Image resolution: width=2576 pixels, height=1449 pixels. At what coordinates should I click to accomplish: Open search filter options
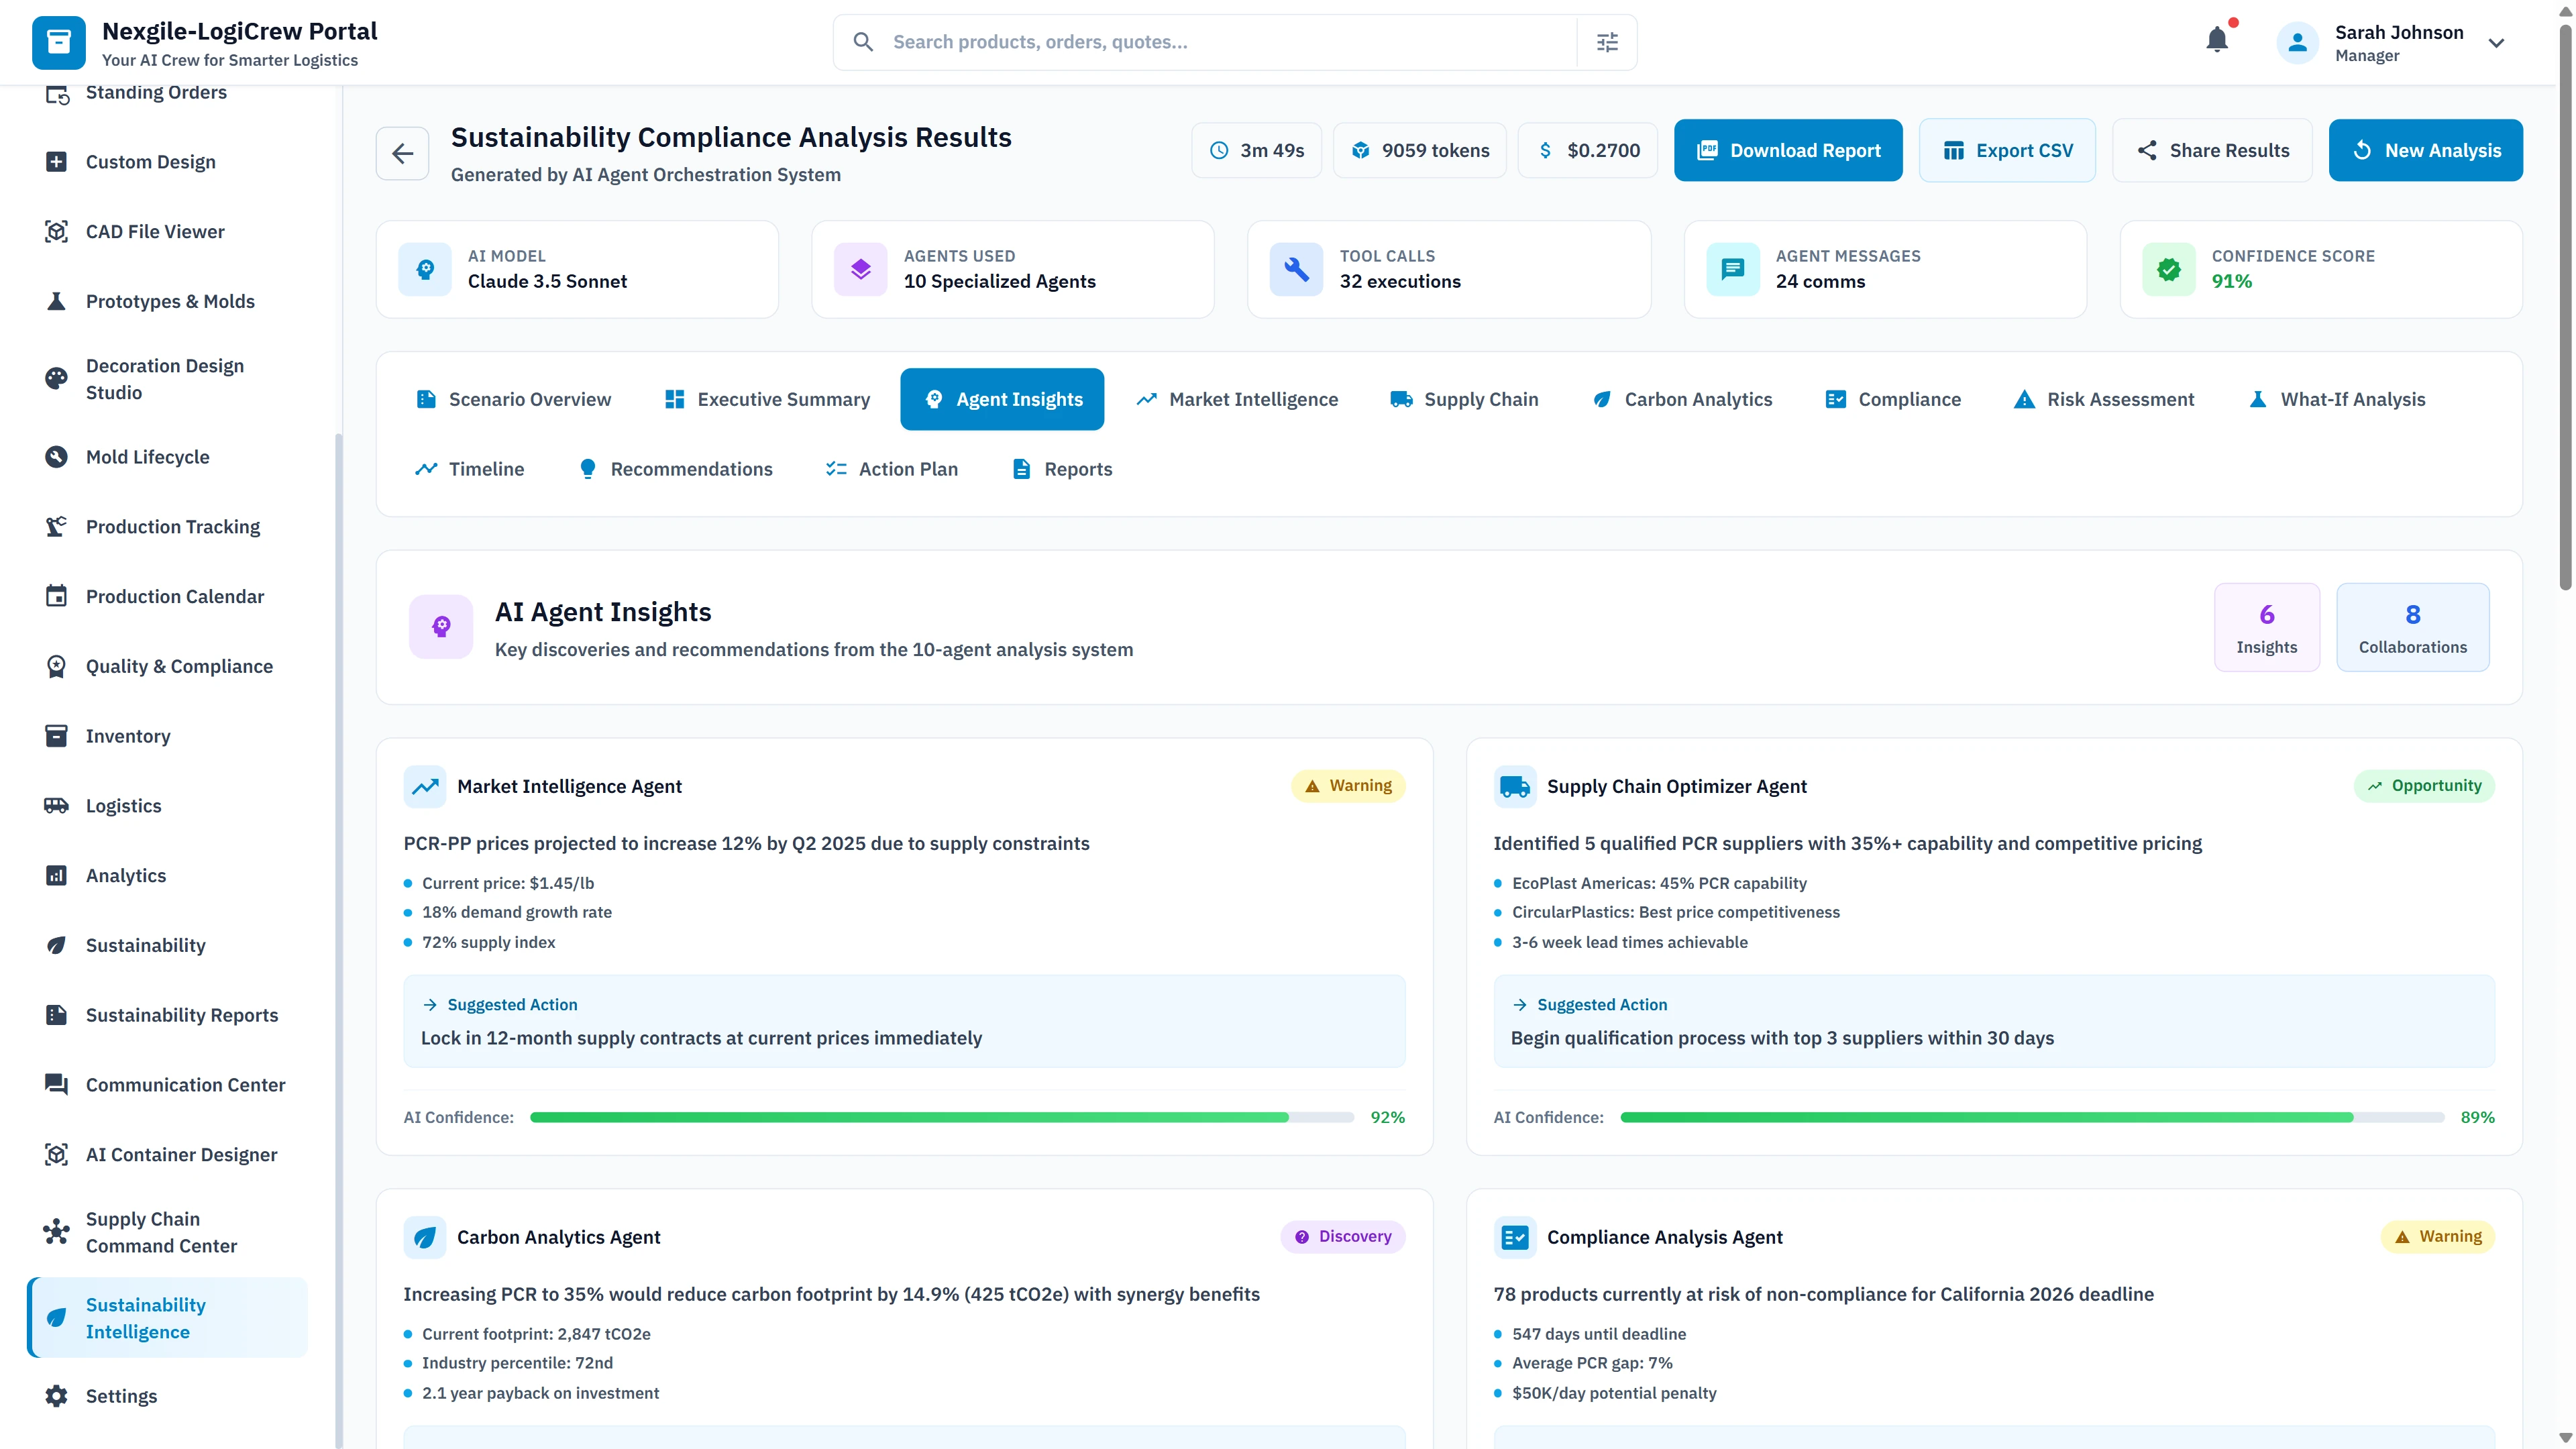click(1607, 41)
